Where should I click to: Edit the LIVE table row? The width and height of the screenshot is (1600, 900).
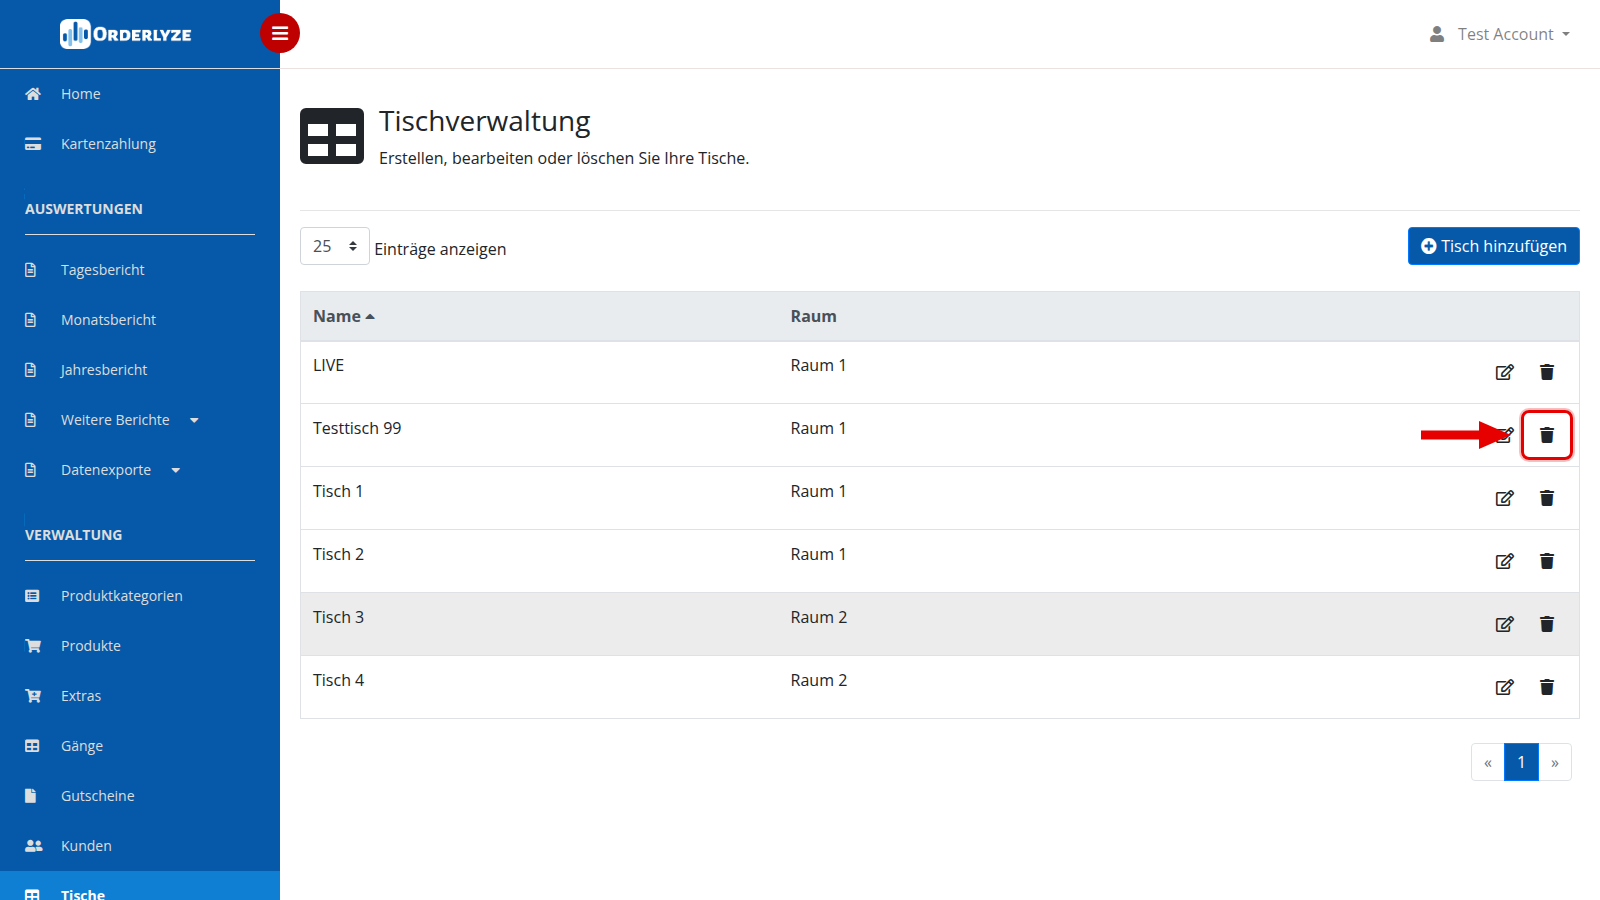(1504, 372)
